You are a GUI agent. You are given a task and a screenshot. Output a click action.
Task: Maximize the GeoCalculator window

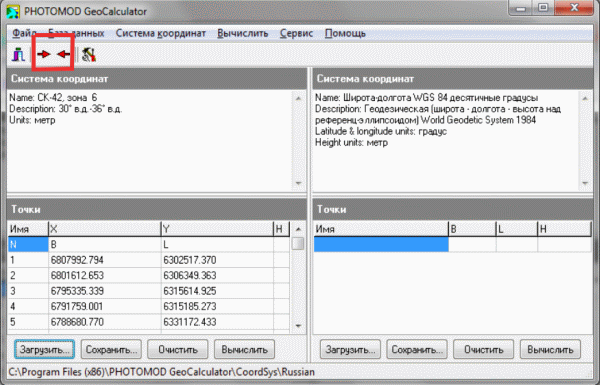[x=543, y=8]
